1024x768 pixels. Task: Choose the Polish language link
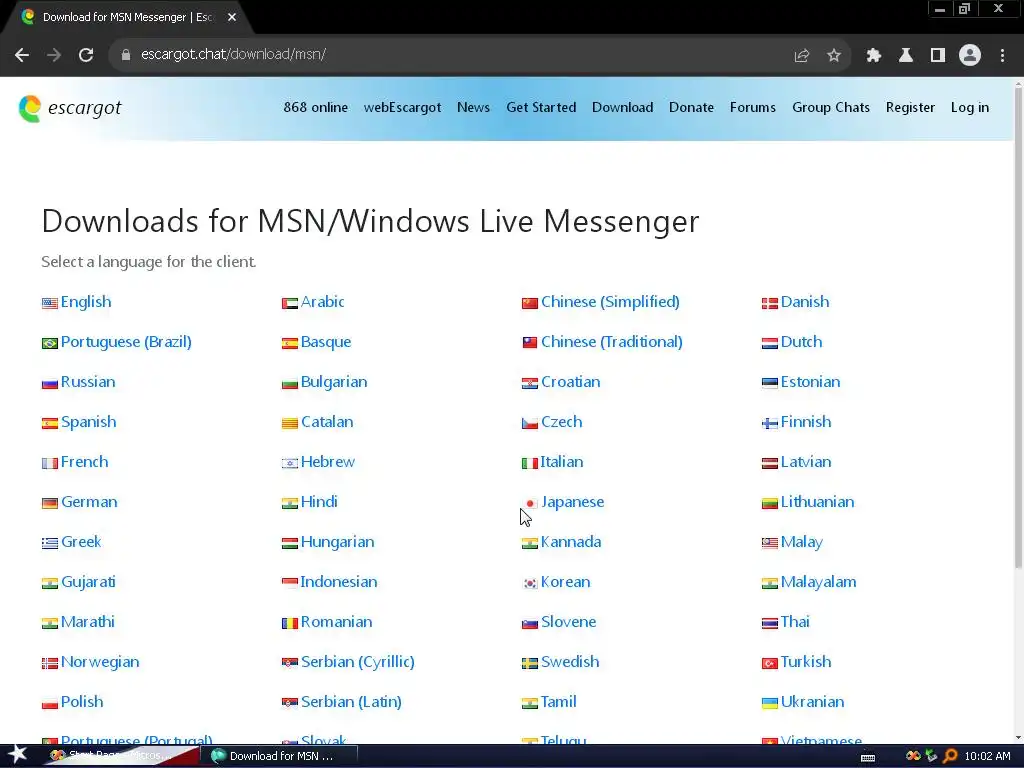click(82, 701)
